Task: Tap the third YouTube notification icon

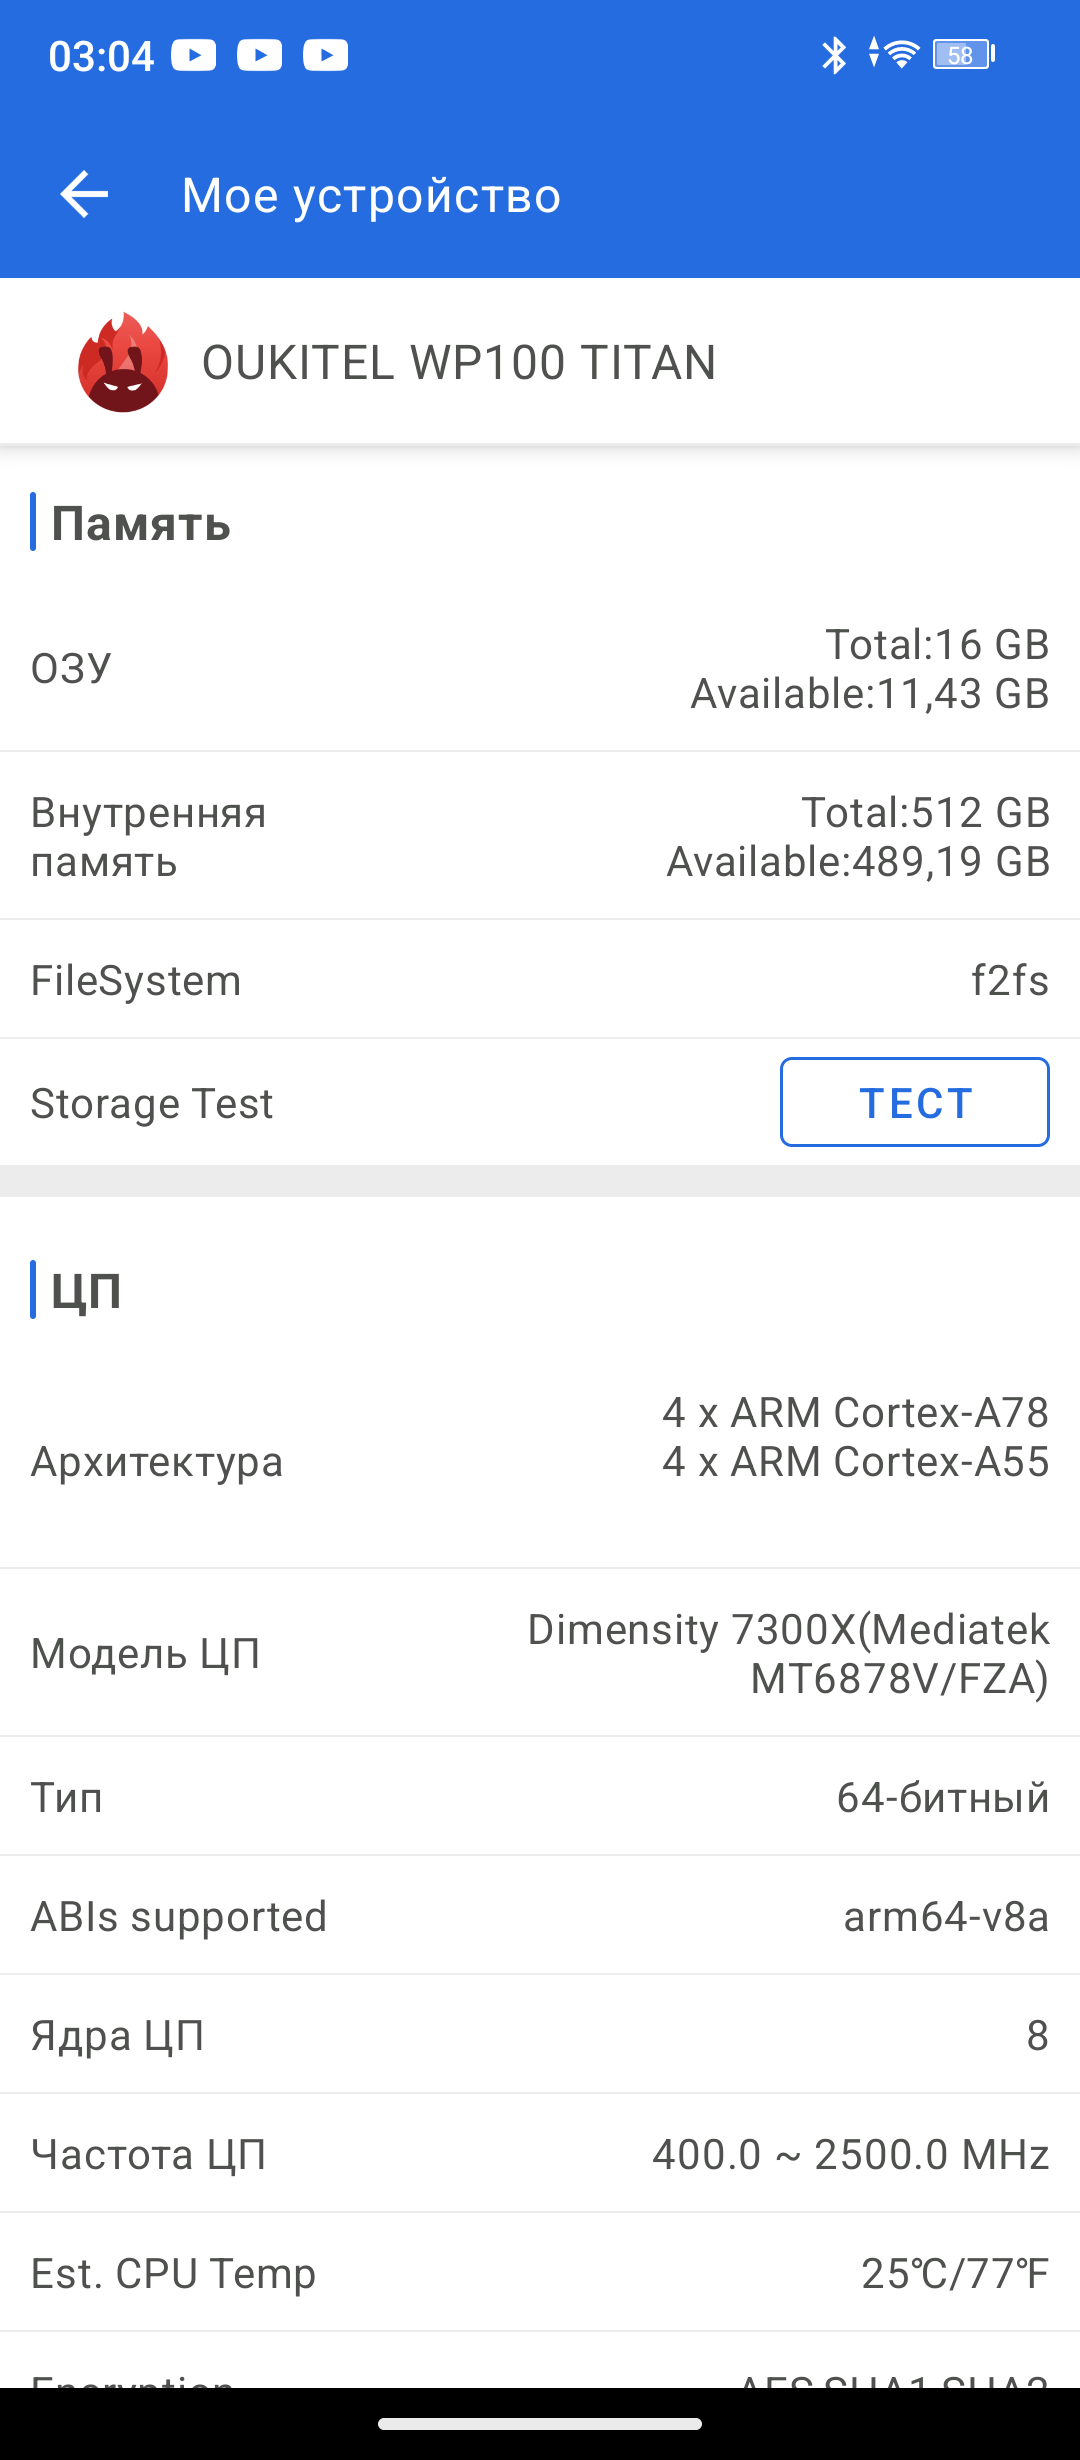Action: 325,55
